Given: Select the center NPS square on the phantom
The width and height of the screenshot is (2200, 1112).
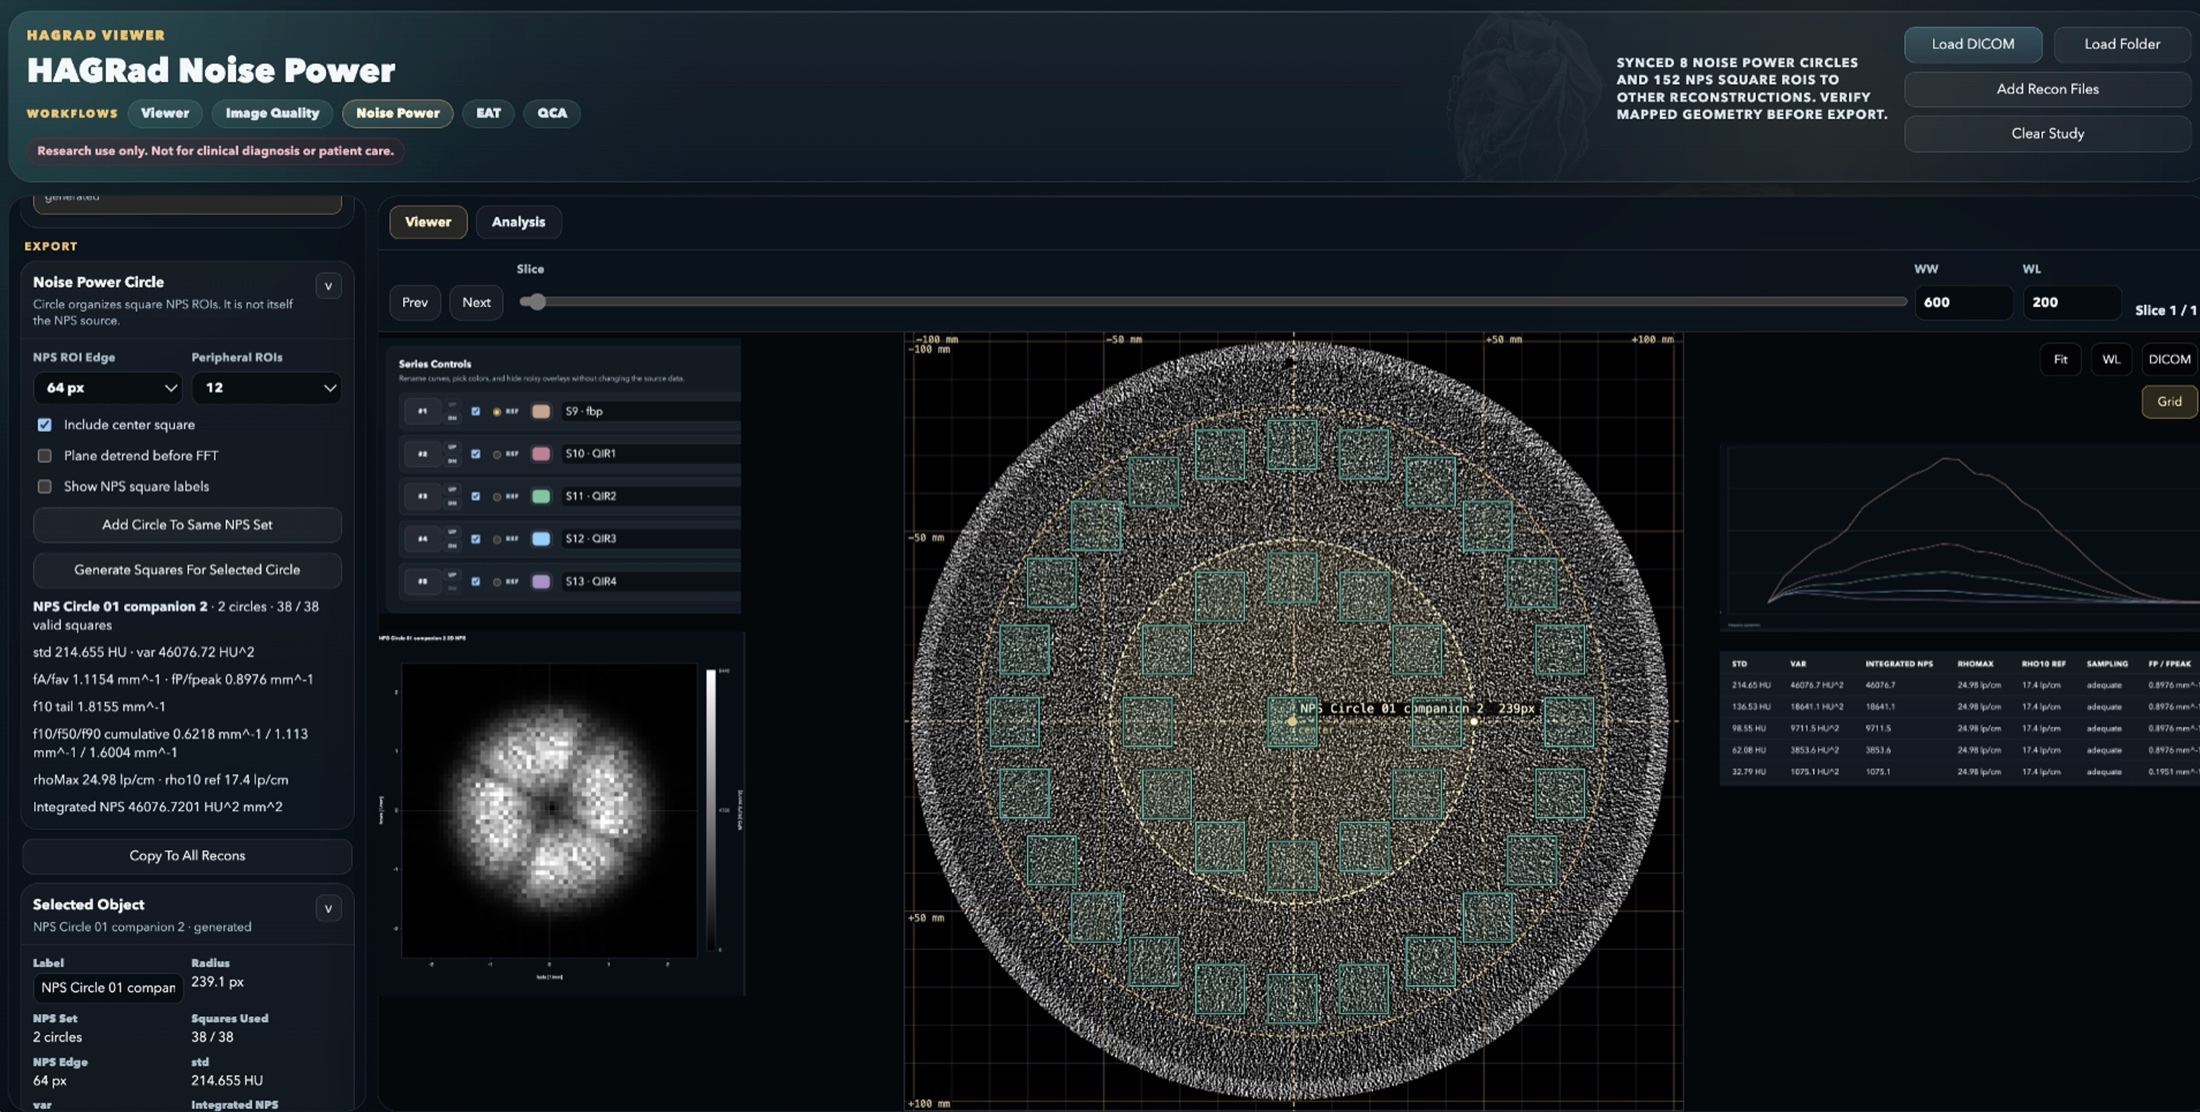Looking at the screenshot, I should point(1292,721).
